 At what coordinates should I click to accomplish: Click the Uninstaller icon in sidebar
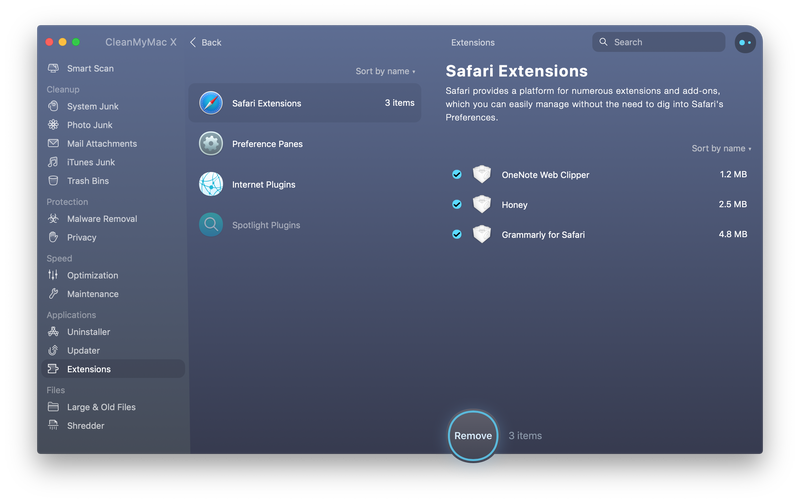(53, 332)
